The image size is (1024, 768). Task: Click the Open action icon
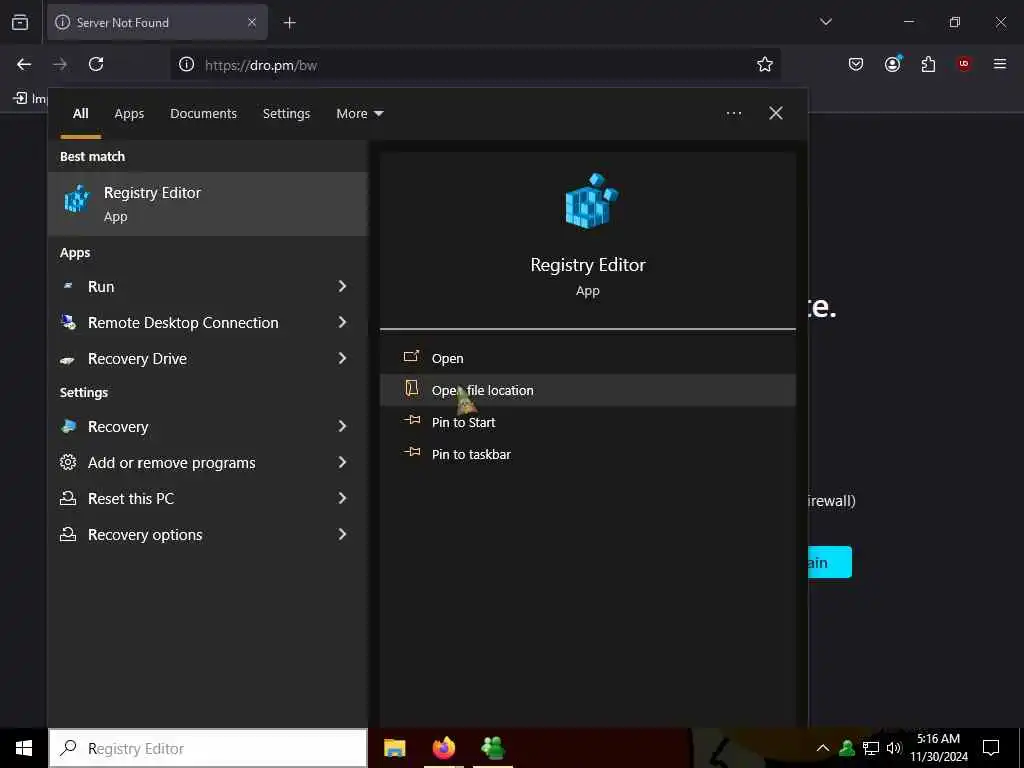(411, 357)
